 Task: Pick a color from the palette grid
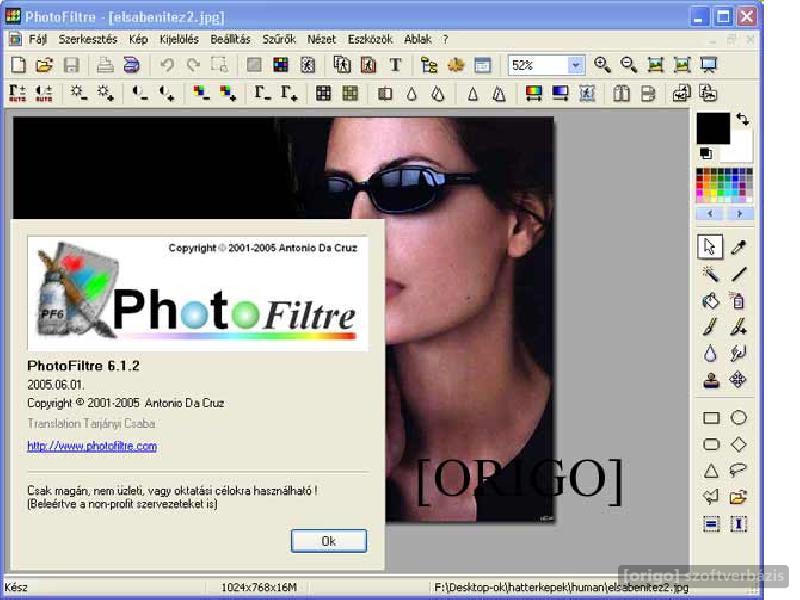724,185
